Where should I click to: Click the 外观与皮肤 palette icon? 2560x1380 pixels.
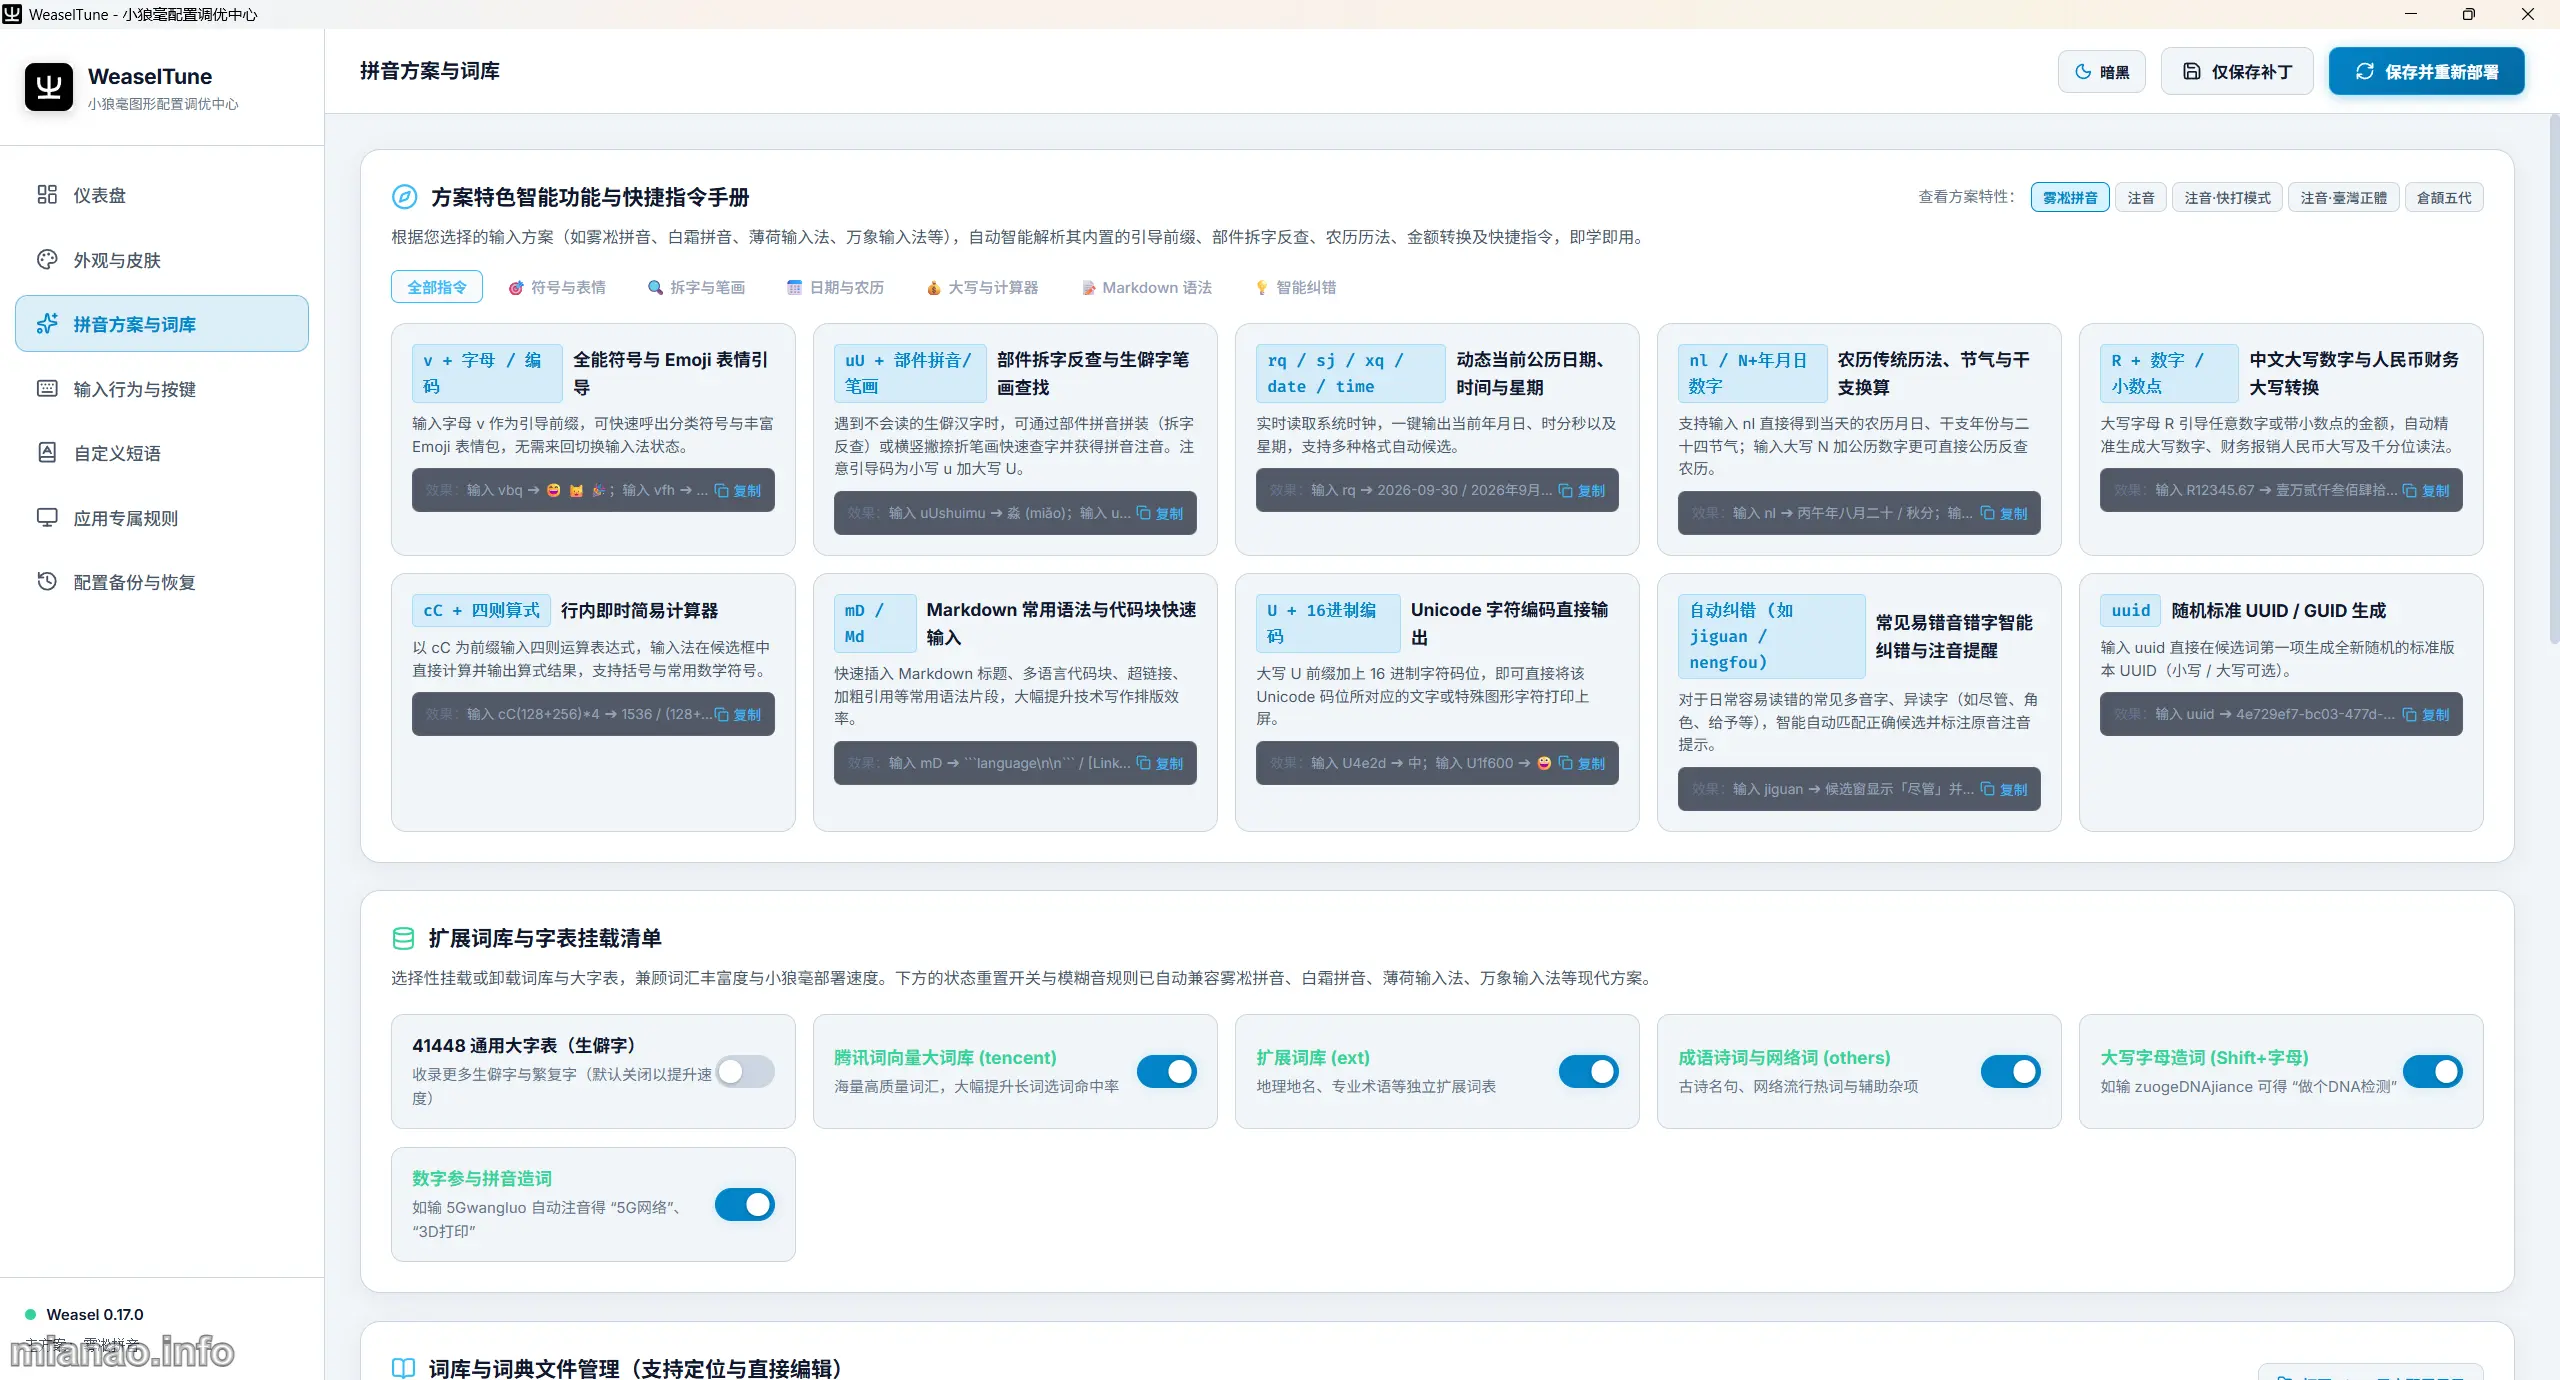47,260
